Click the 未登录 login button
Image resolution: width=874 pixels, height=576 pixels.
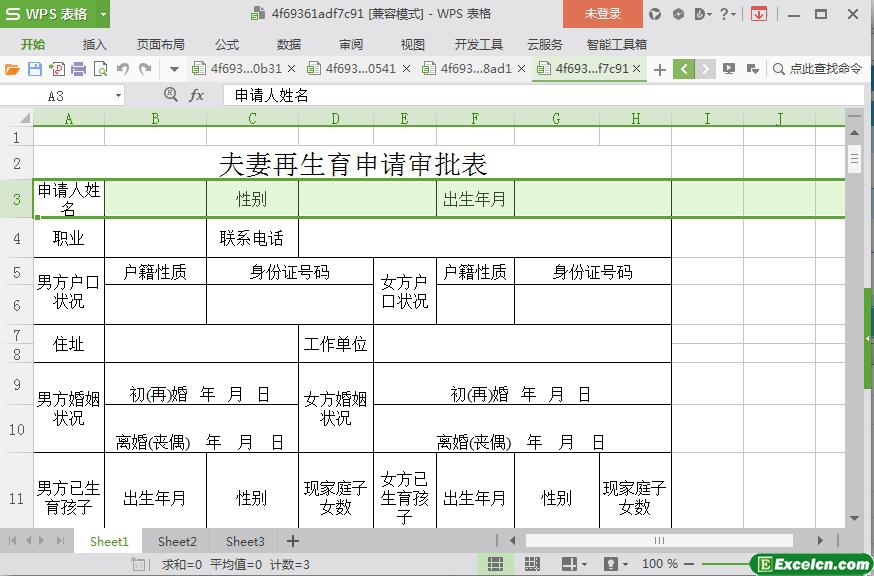pos(602,14)
